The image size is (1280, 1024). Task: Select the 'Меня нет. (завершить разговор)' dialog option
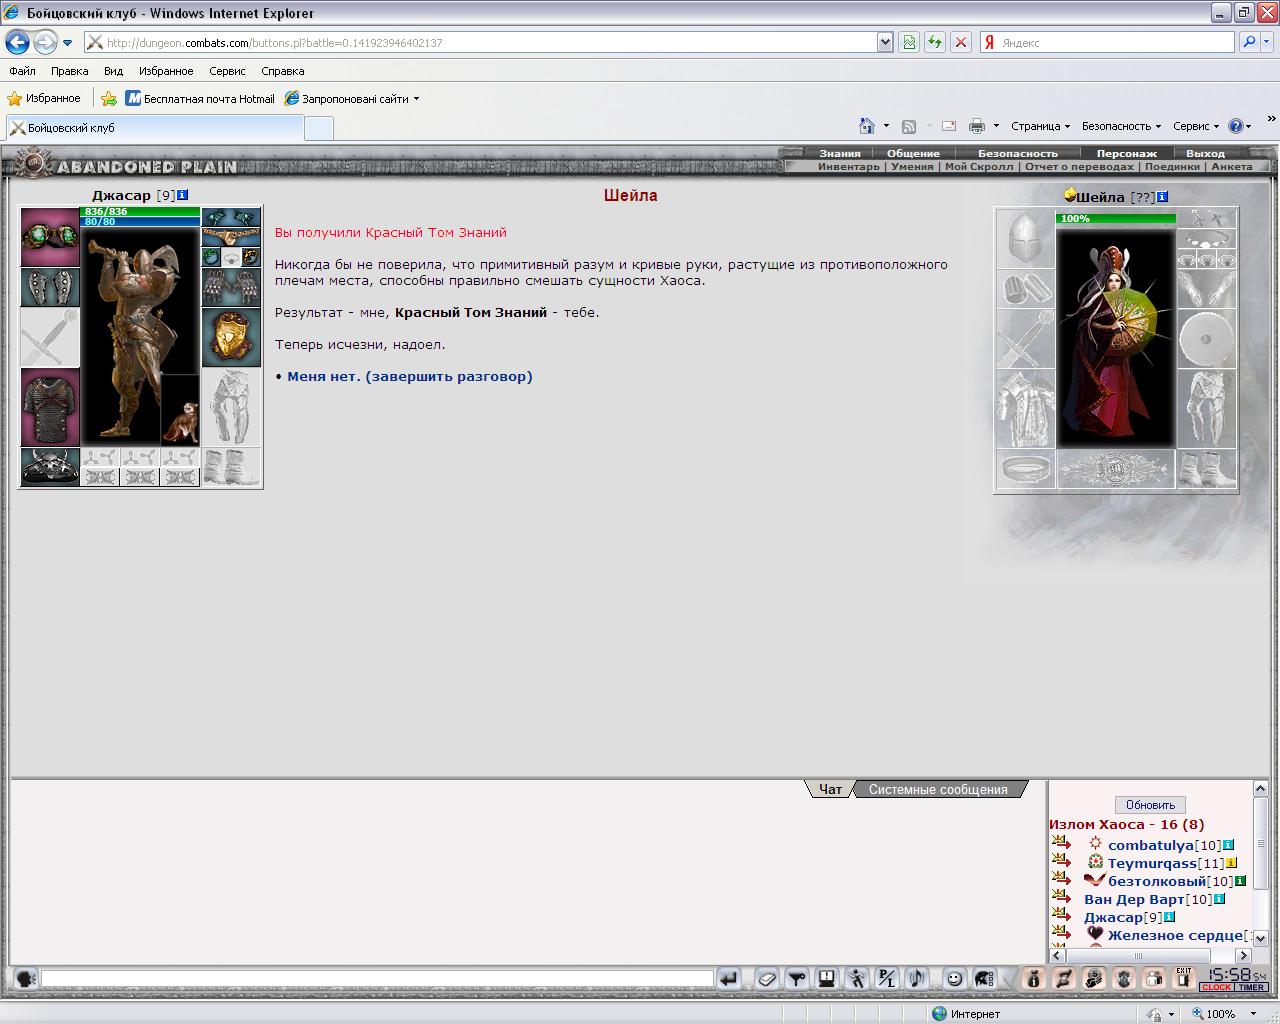[410, 377]
